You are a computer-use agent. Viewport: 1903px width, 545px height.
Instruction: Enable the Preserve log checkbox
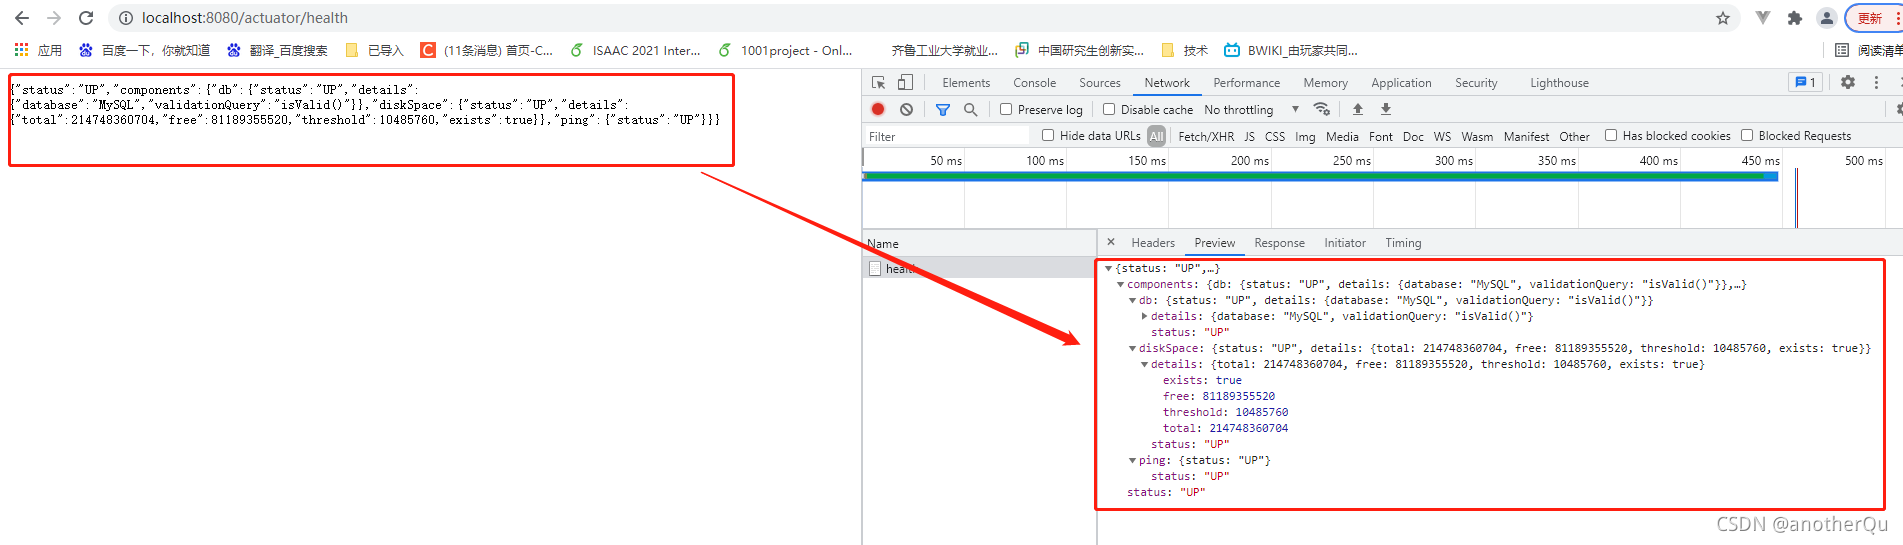point(1006,110)
